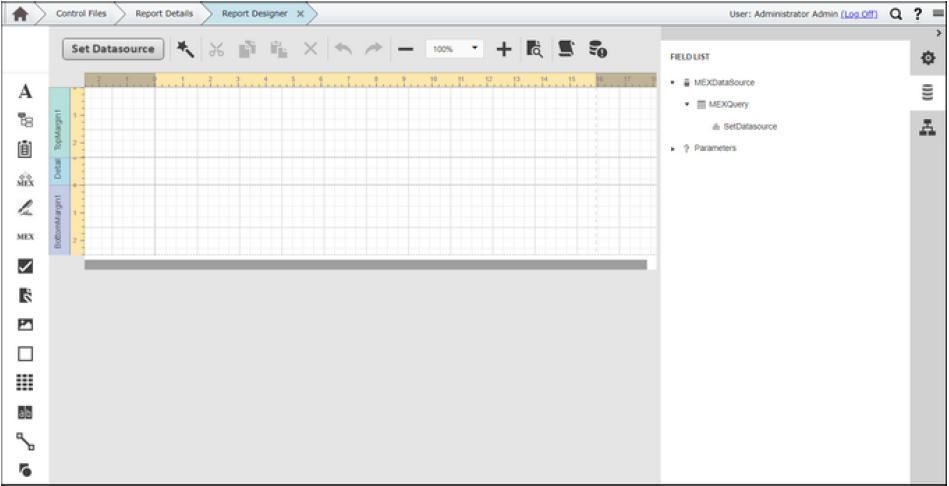
Task: Click the database validation warning icon
Action: [598, 50]
